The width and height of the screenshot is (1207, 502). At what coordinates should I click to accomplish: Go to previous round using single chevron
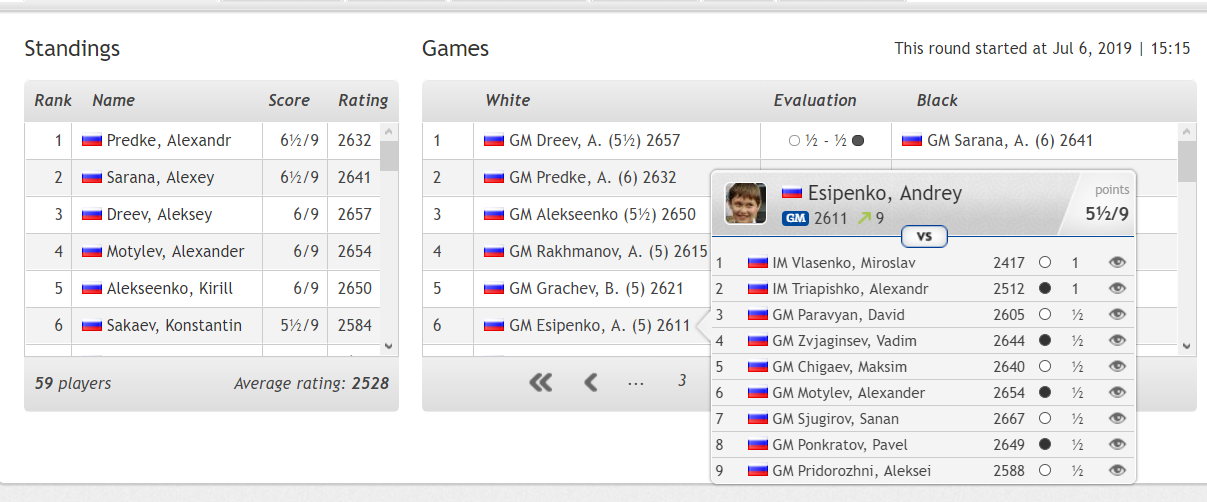(591, 382)
